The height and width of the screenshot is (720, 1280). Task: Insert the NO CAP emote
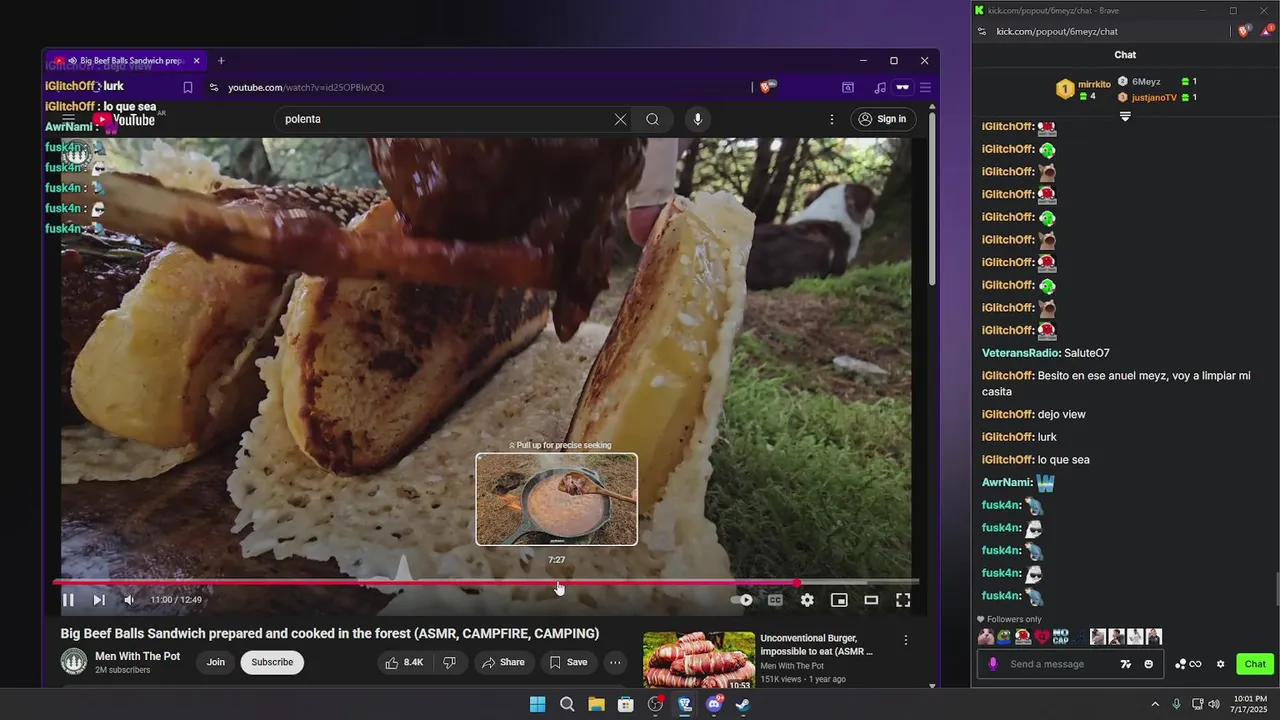[1060, 637]
